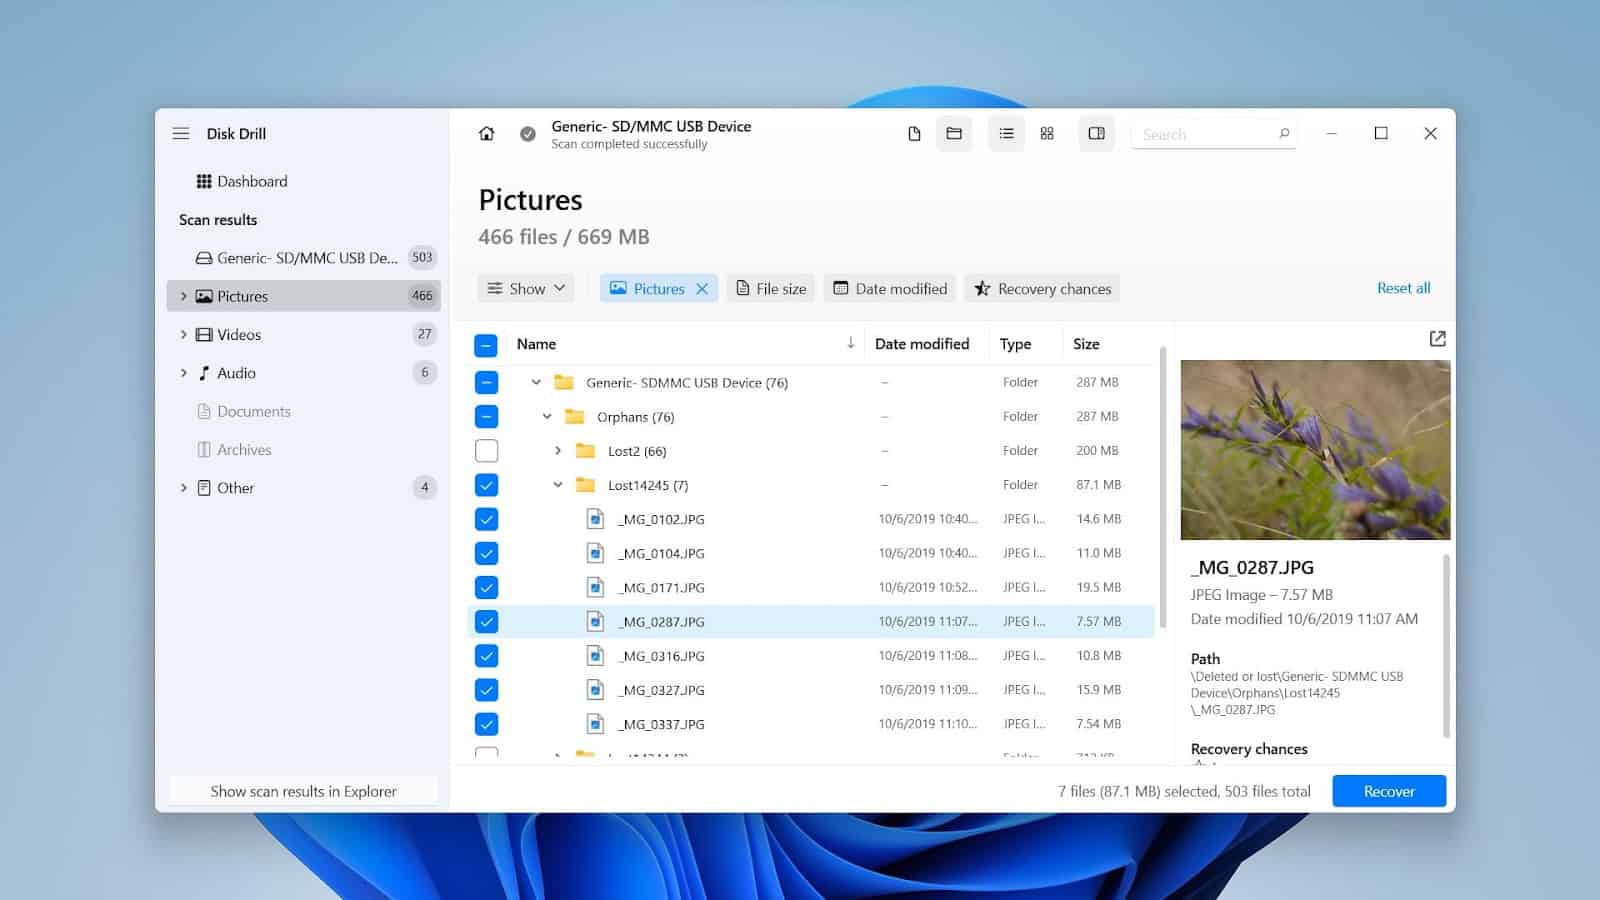Toggle checkbox for Generic- SDMMC USB Device folder

486,382
